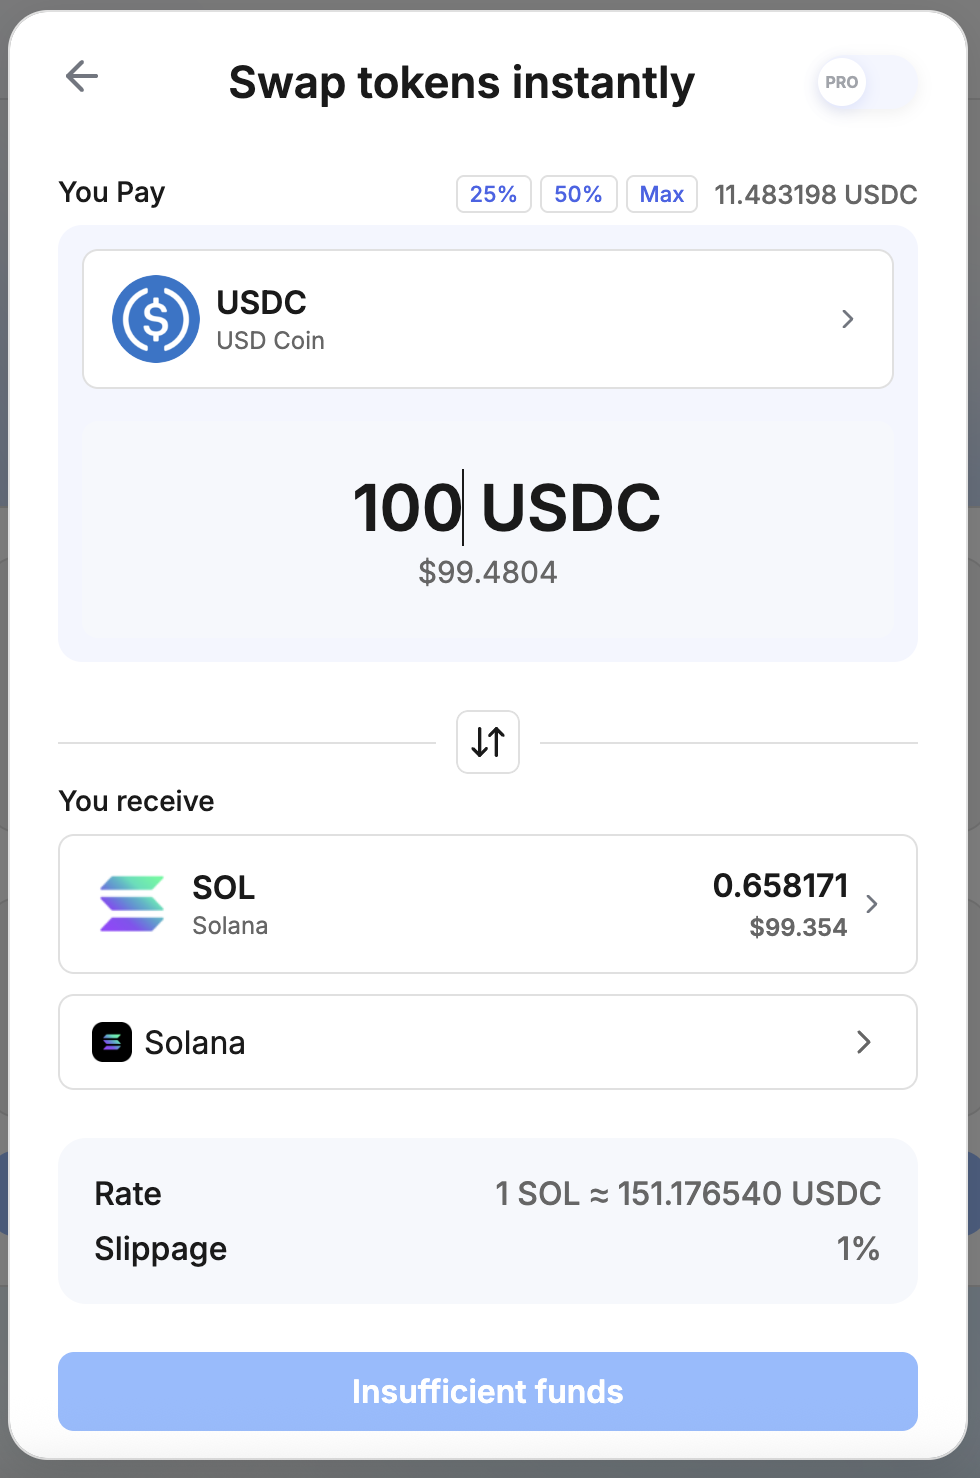This screenshot has width=980, height=1478.
Task: Click the Slippage label
Action: pyautogui.click(x=161, y=1248)
